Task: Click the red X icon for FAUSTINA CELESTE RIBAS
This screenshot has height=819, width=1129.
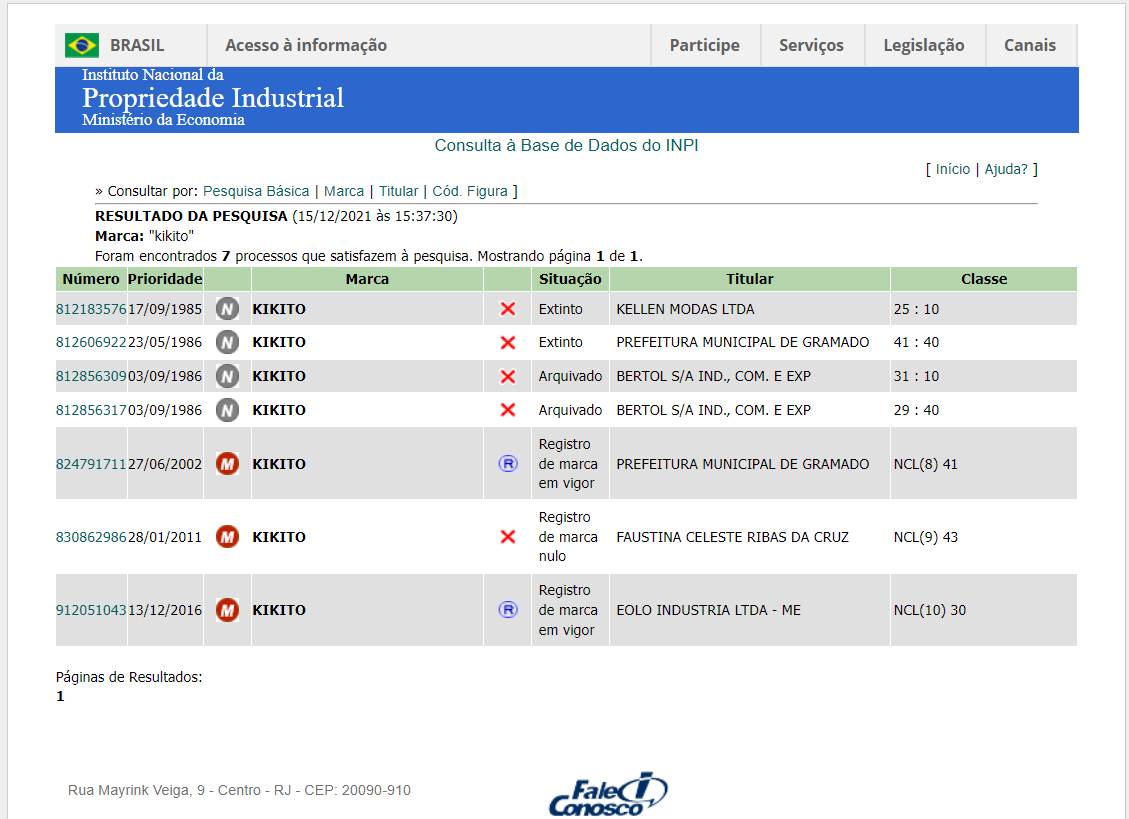Action: click(508, 537)
